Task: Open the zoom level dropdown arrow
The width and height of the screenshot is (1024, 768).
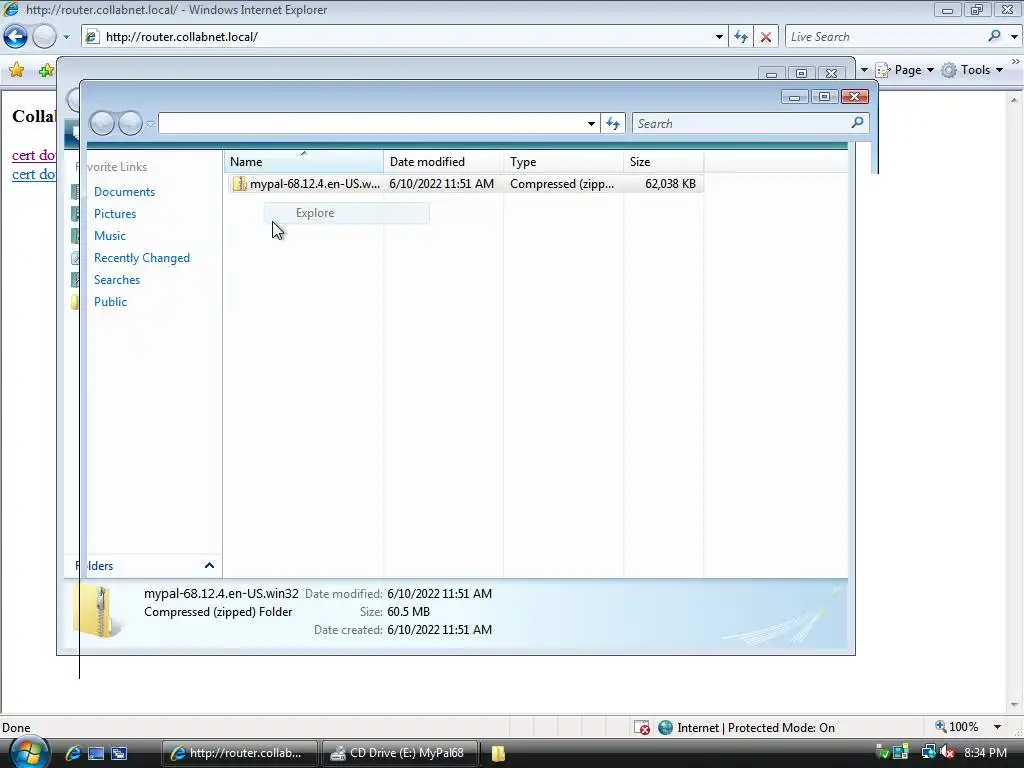Action: (997, 727)
